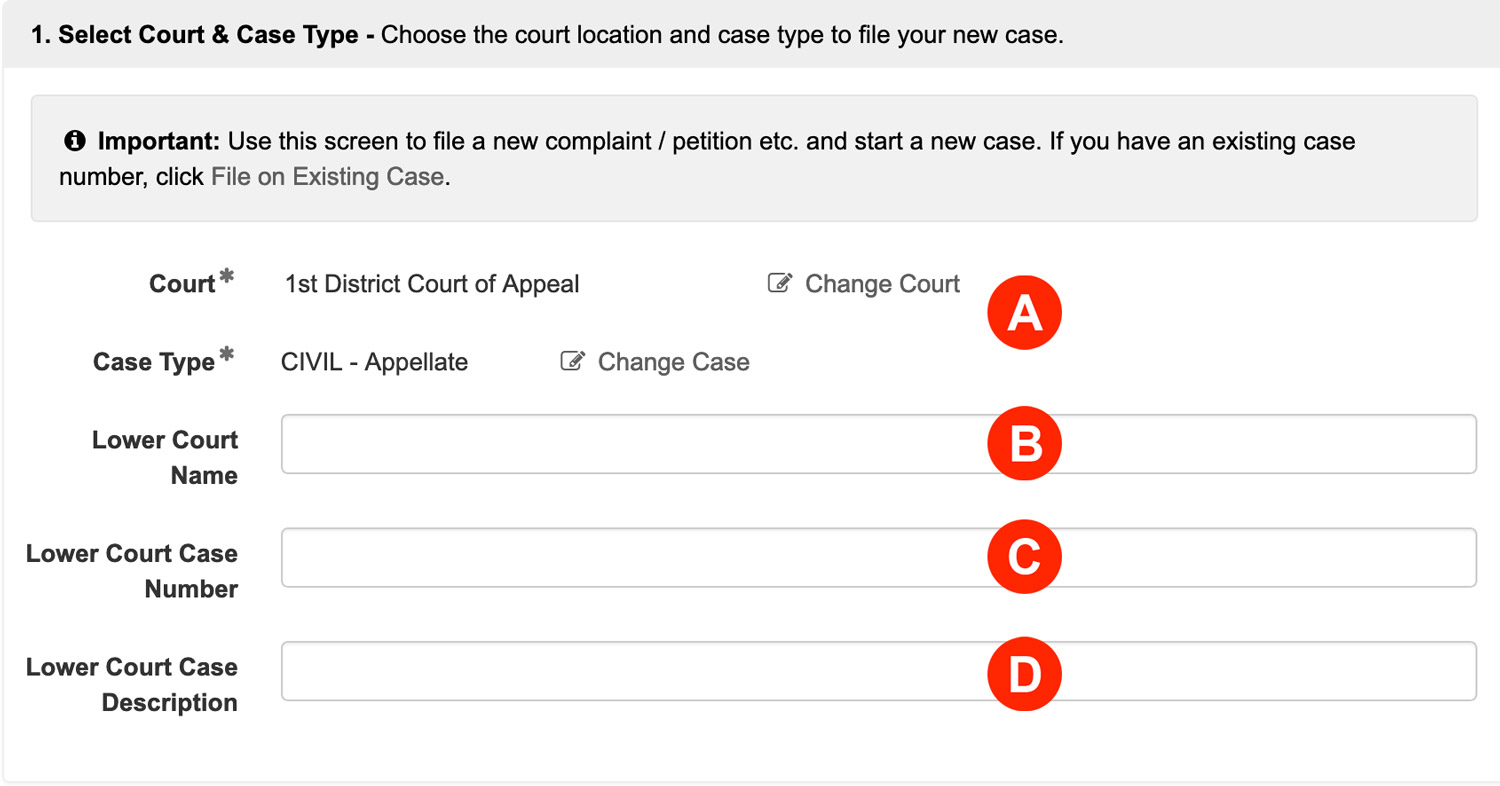This screenshot has width=1500, height=786.
Task: Click the edit pencil icon beside Change Case
Action: pos(572,361)
